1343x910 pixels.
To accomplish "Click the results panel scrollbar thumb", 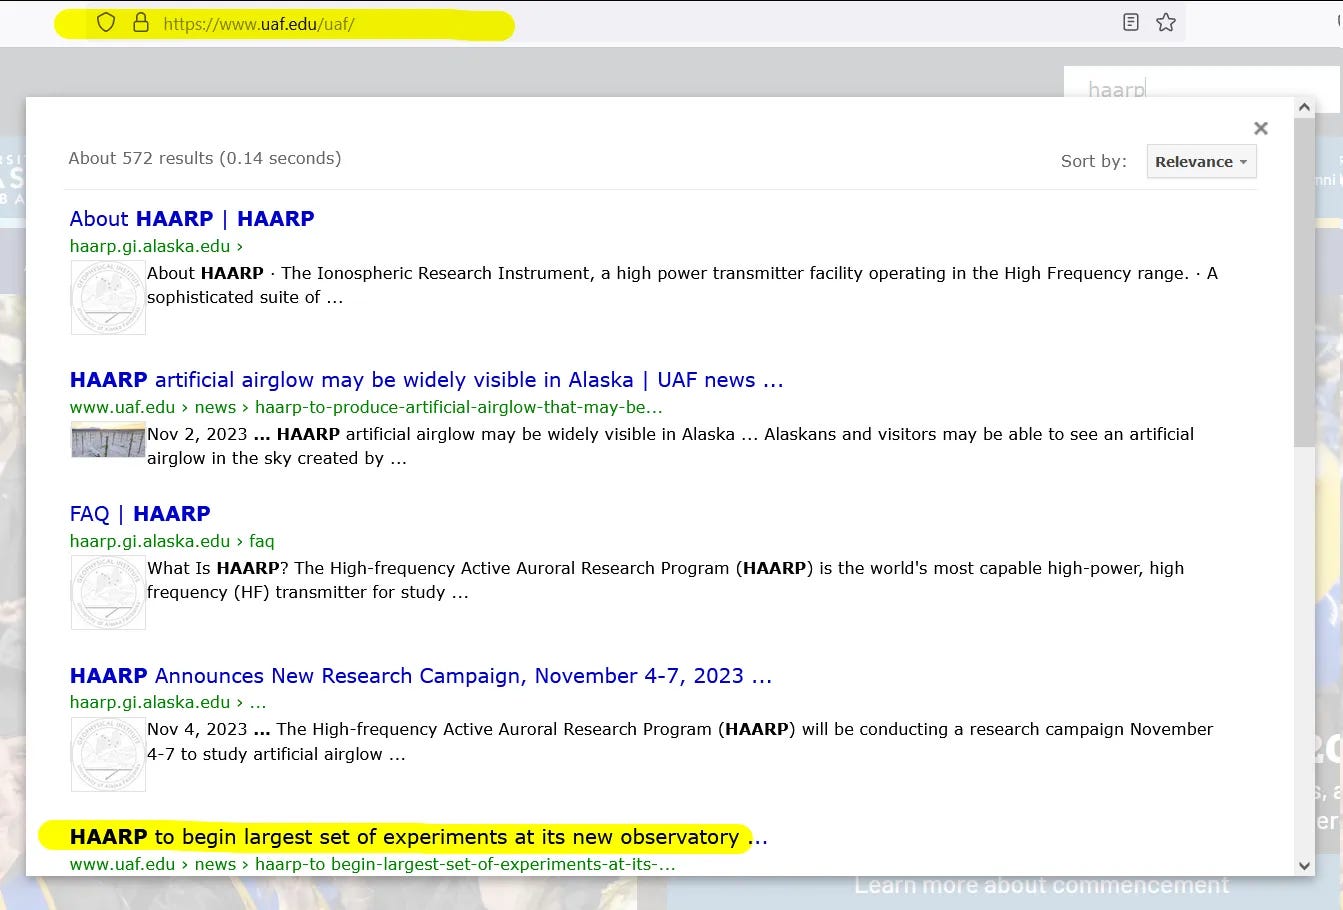I will point(1304,282).
